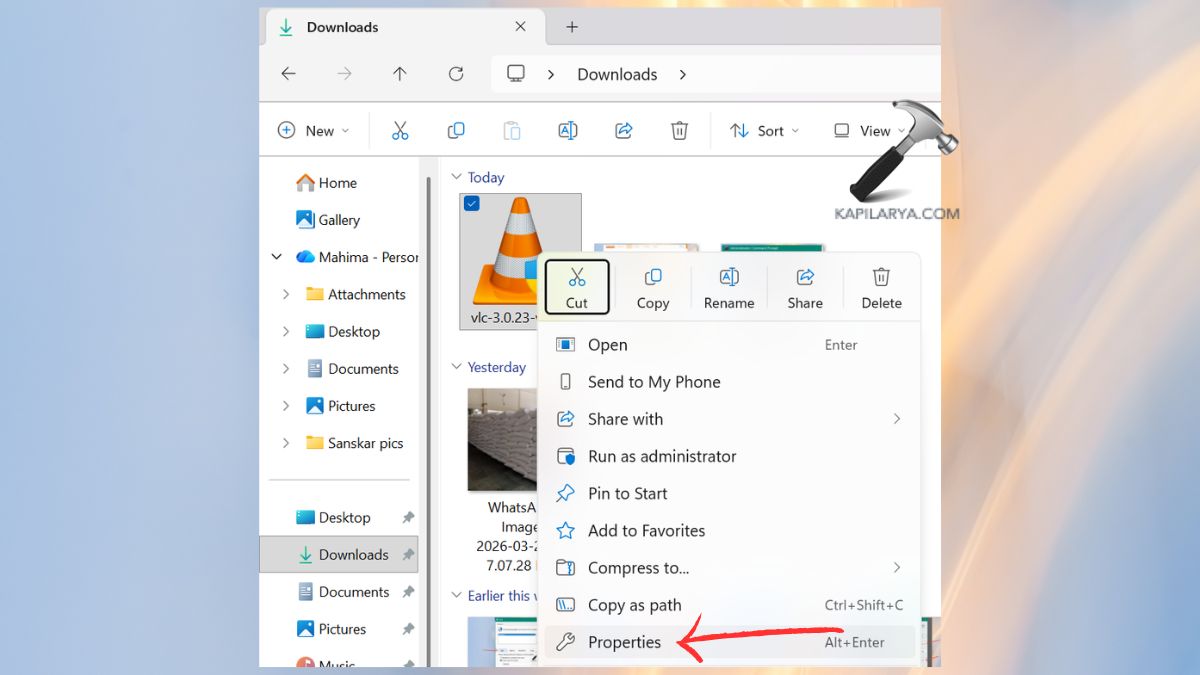The height and width of the screenshot is (675, 1200).
Task: Click Downloads in the address bar breadcrumb
Action: 617,73
